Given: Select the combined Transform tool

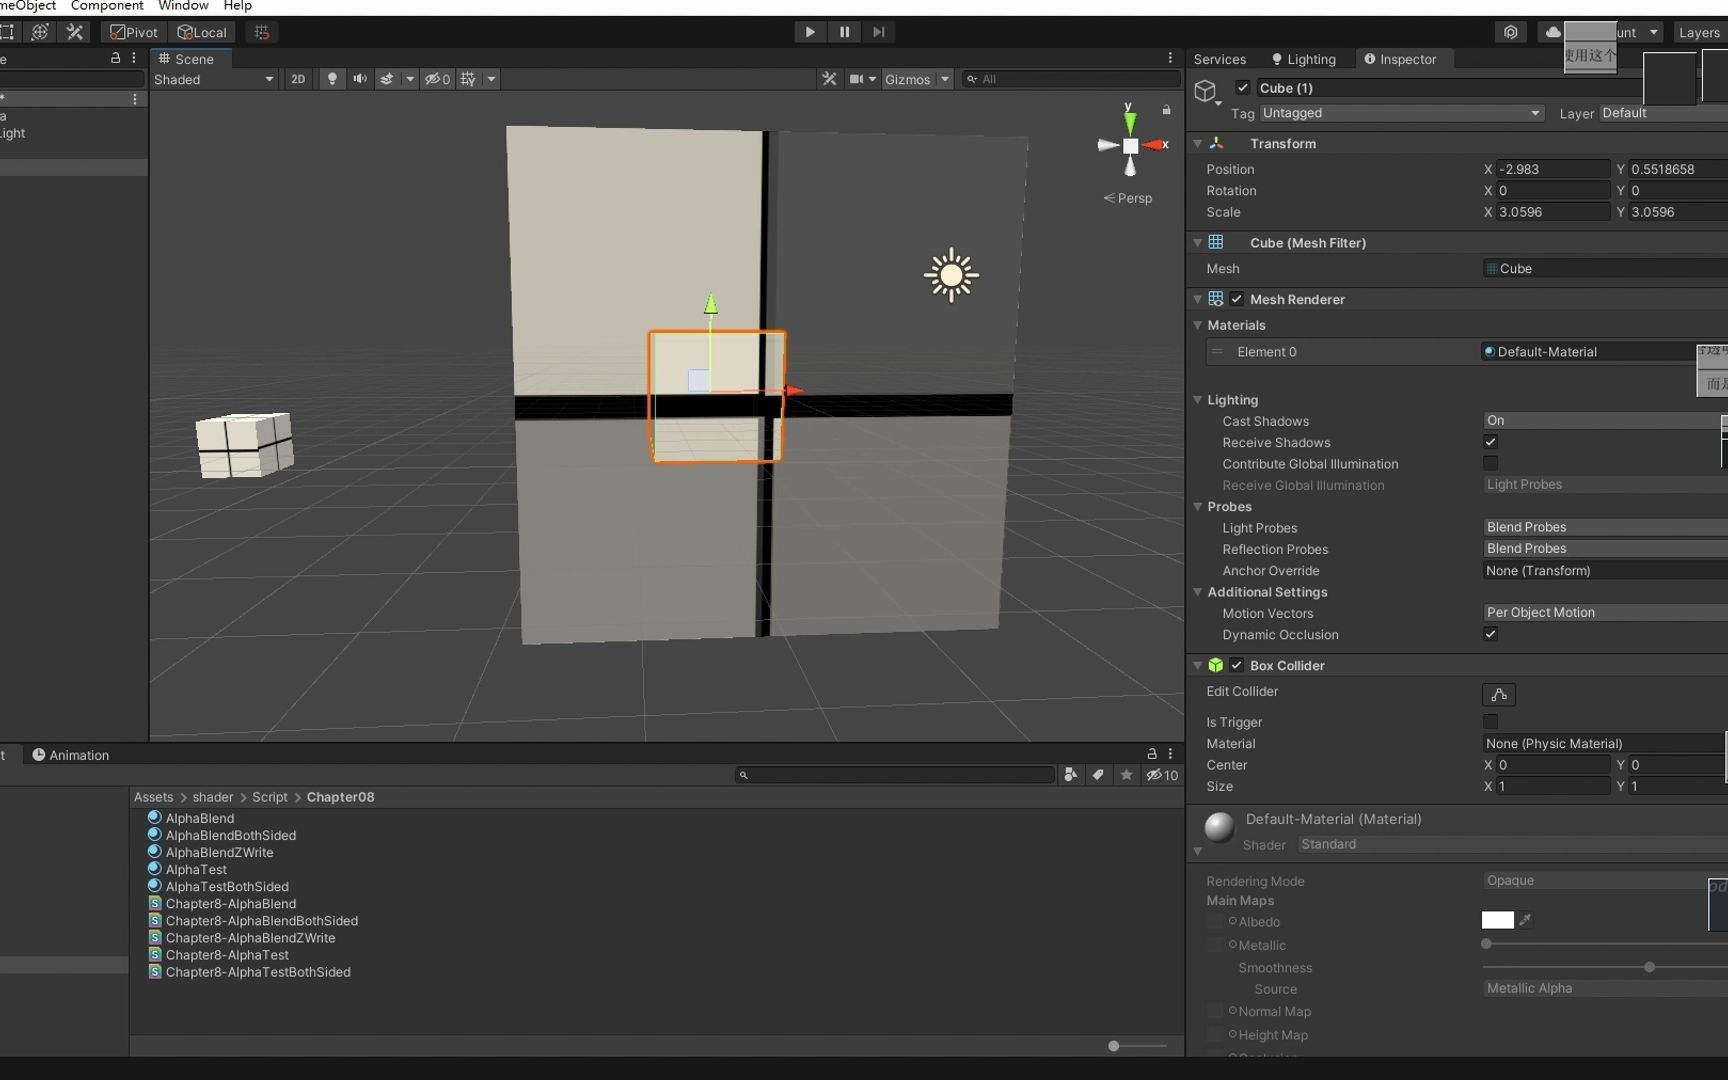Looking at the screenshot, I should click(x=40, y=32).
